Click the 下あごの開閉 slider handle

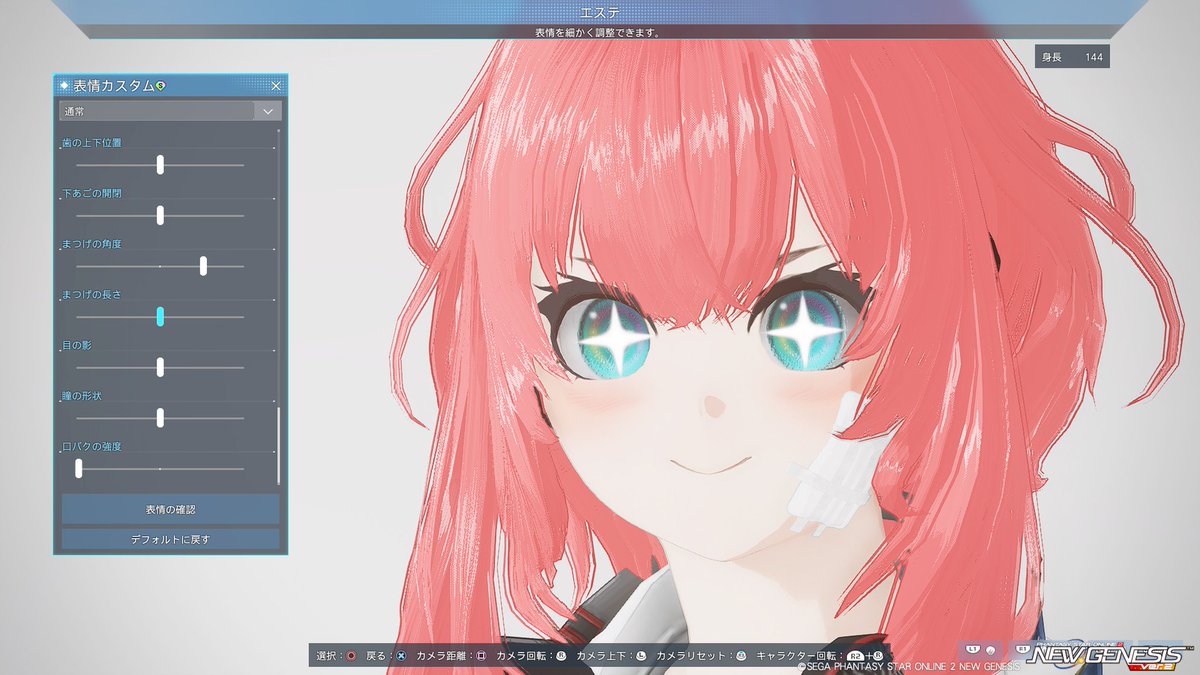point(160,215)
